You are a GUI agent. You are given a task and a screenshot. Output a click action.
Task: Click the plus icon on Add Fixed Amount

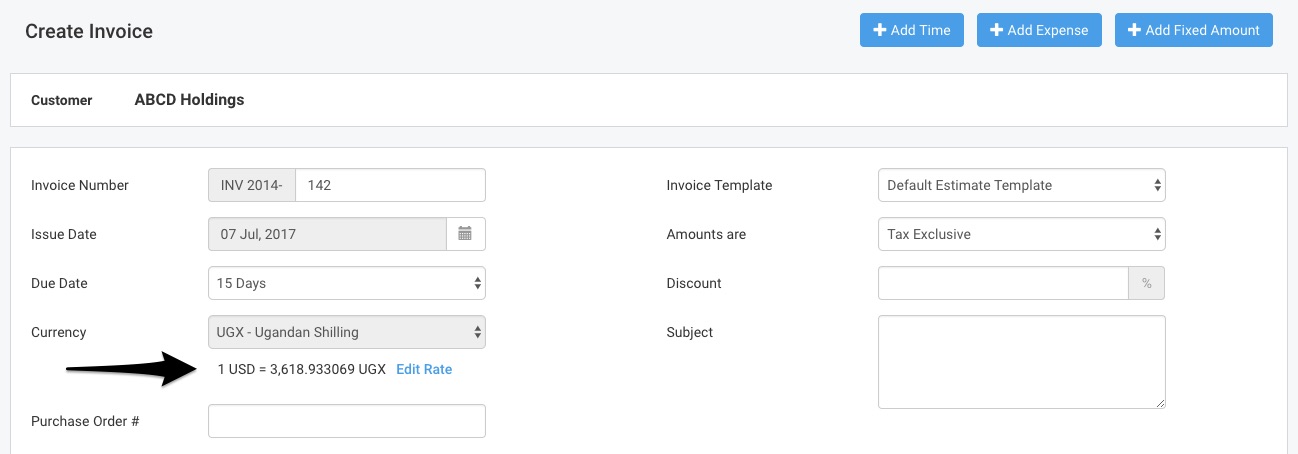pos(1134,30)
